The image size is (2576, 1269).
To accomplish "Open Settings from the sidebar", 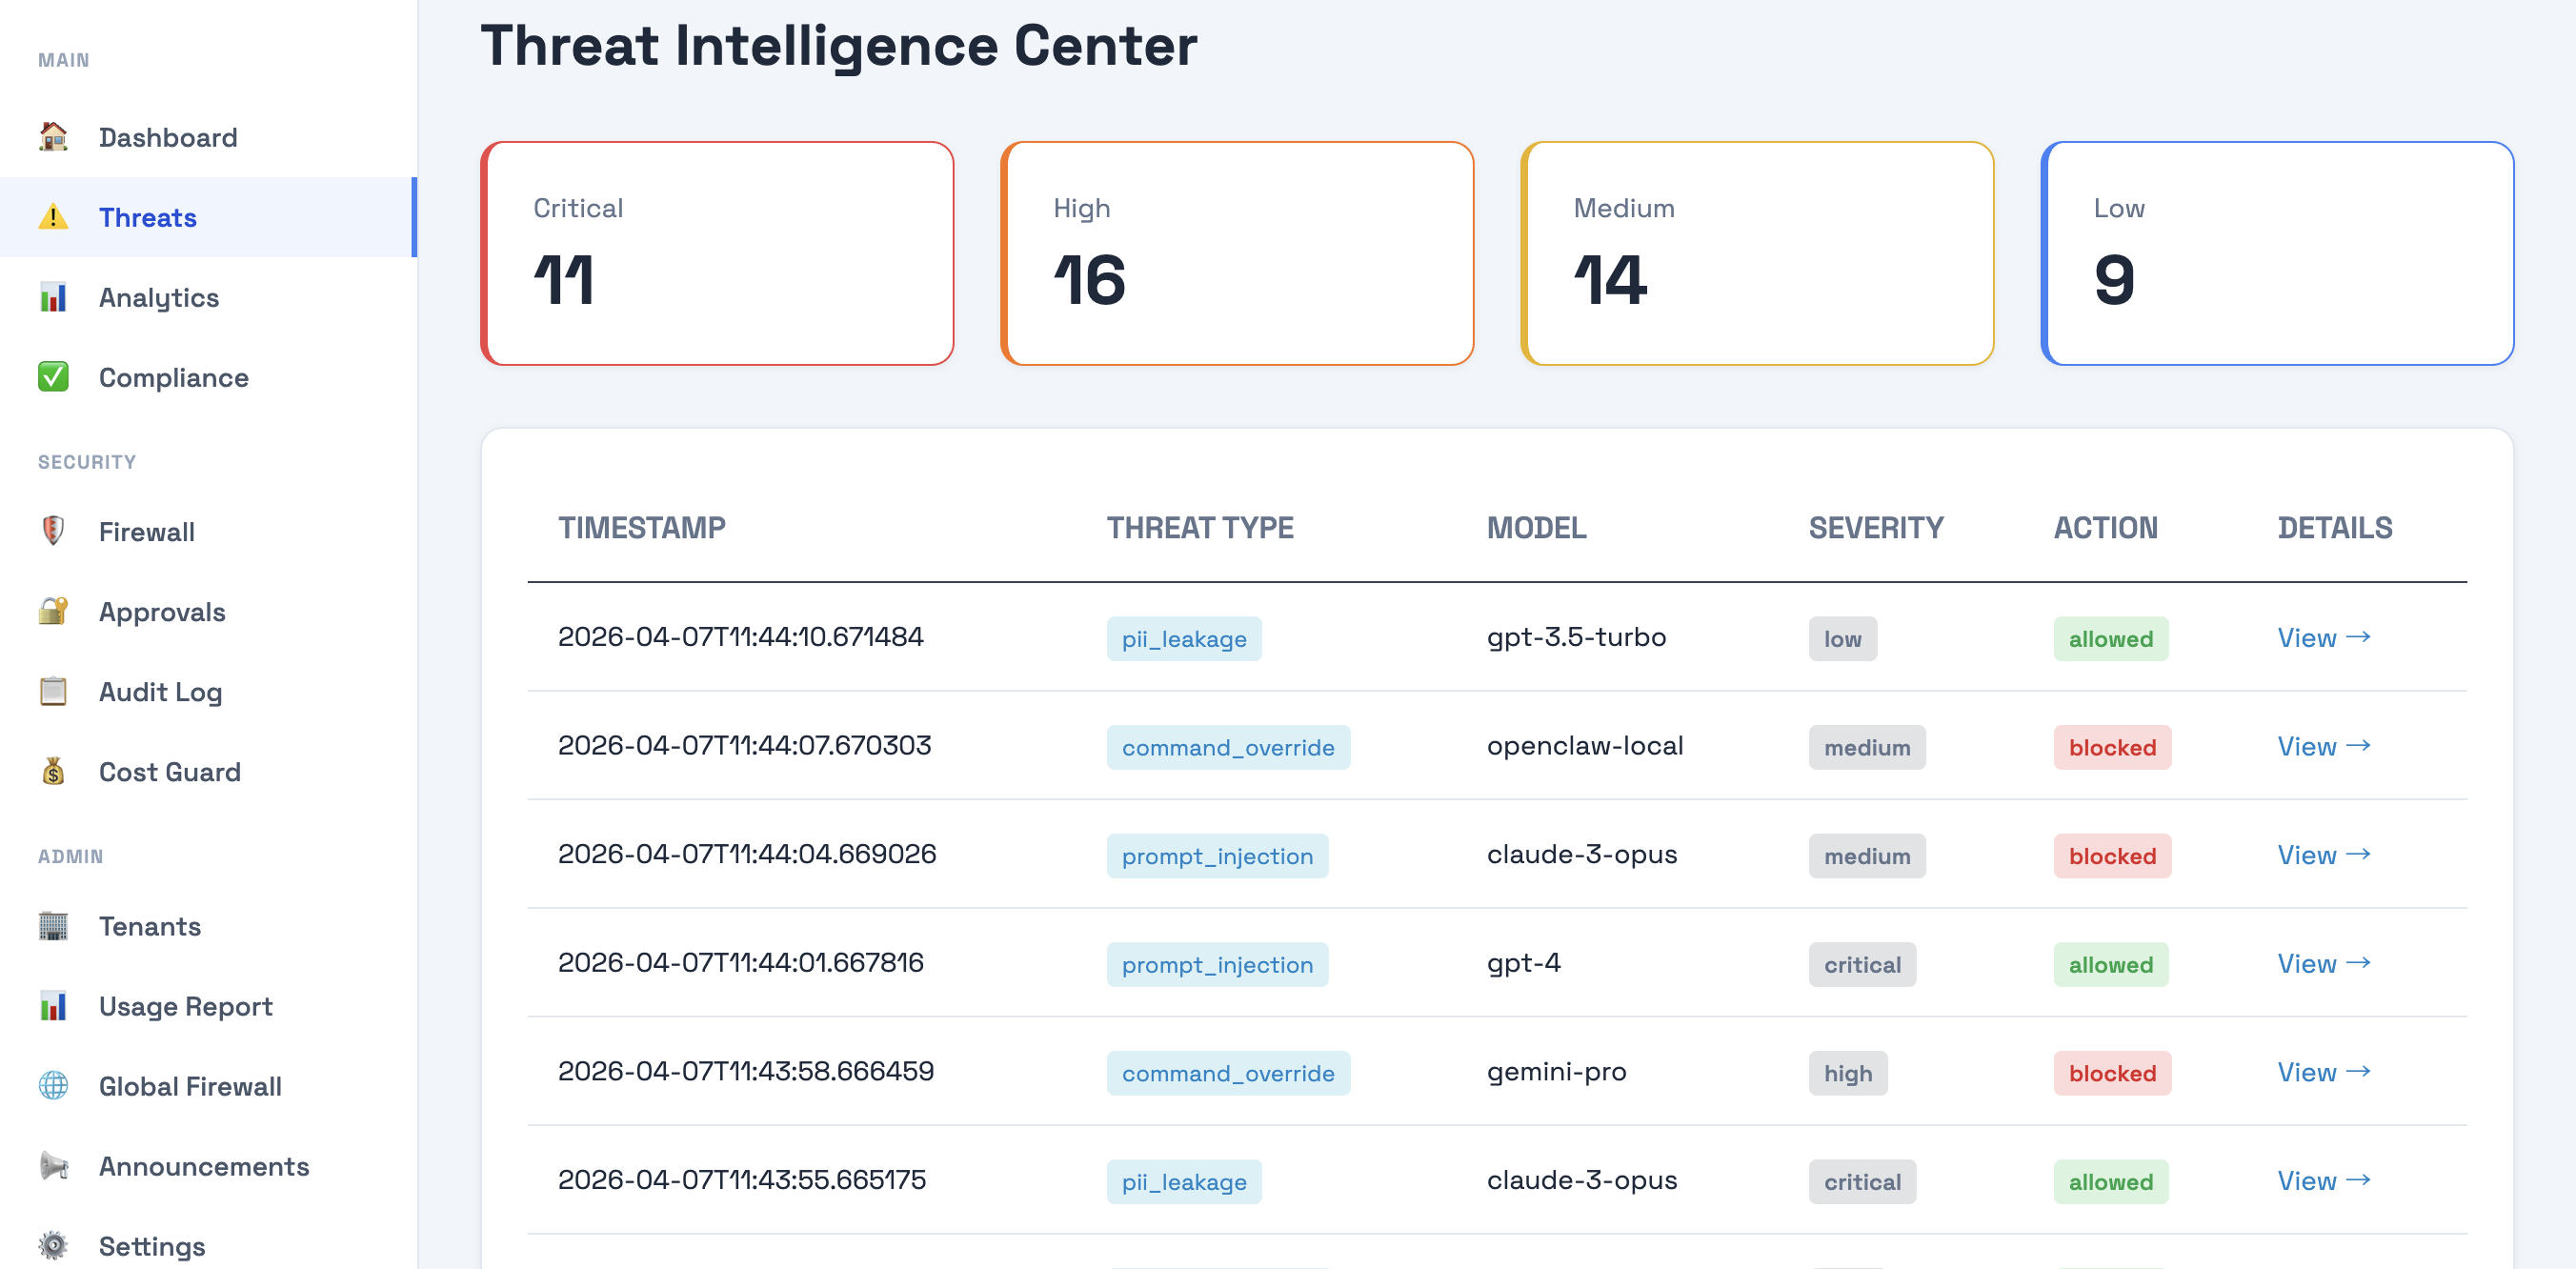I will pyautogui.click(x=152, y=1246).
